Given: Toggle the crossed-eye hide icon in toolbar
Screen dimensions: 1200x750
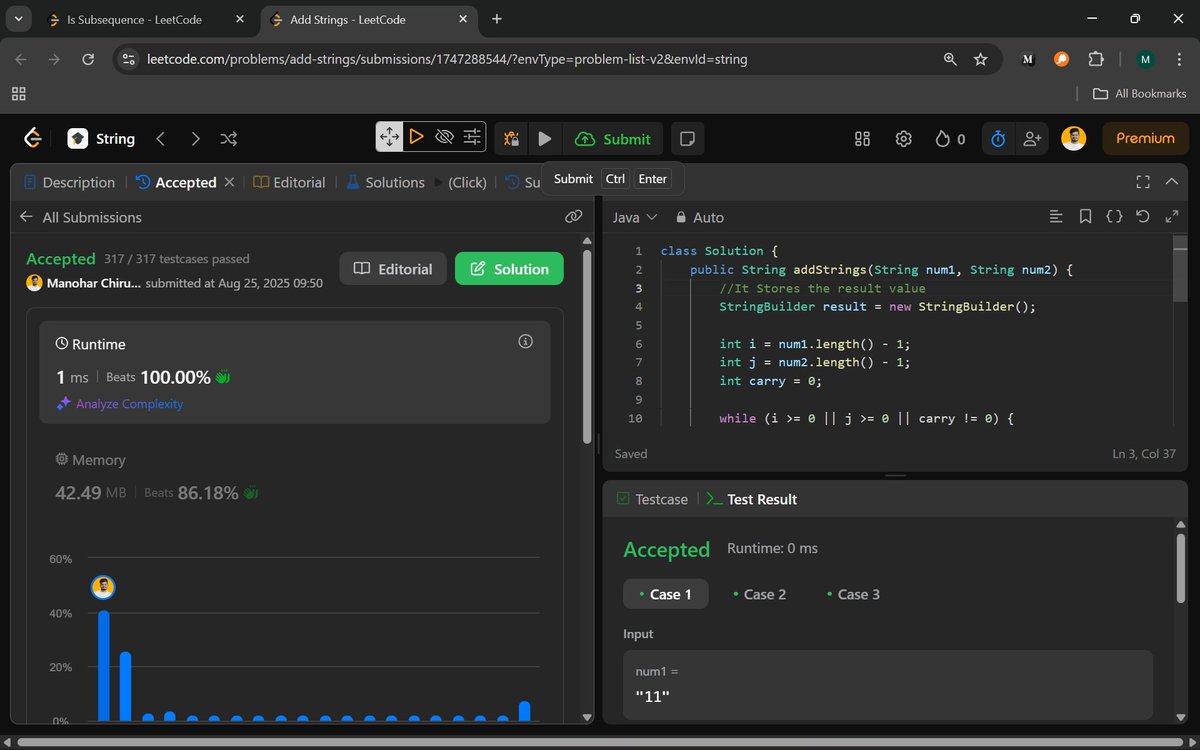Looking at the screenshot, I should (445, 137).
